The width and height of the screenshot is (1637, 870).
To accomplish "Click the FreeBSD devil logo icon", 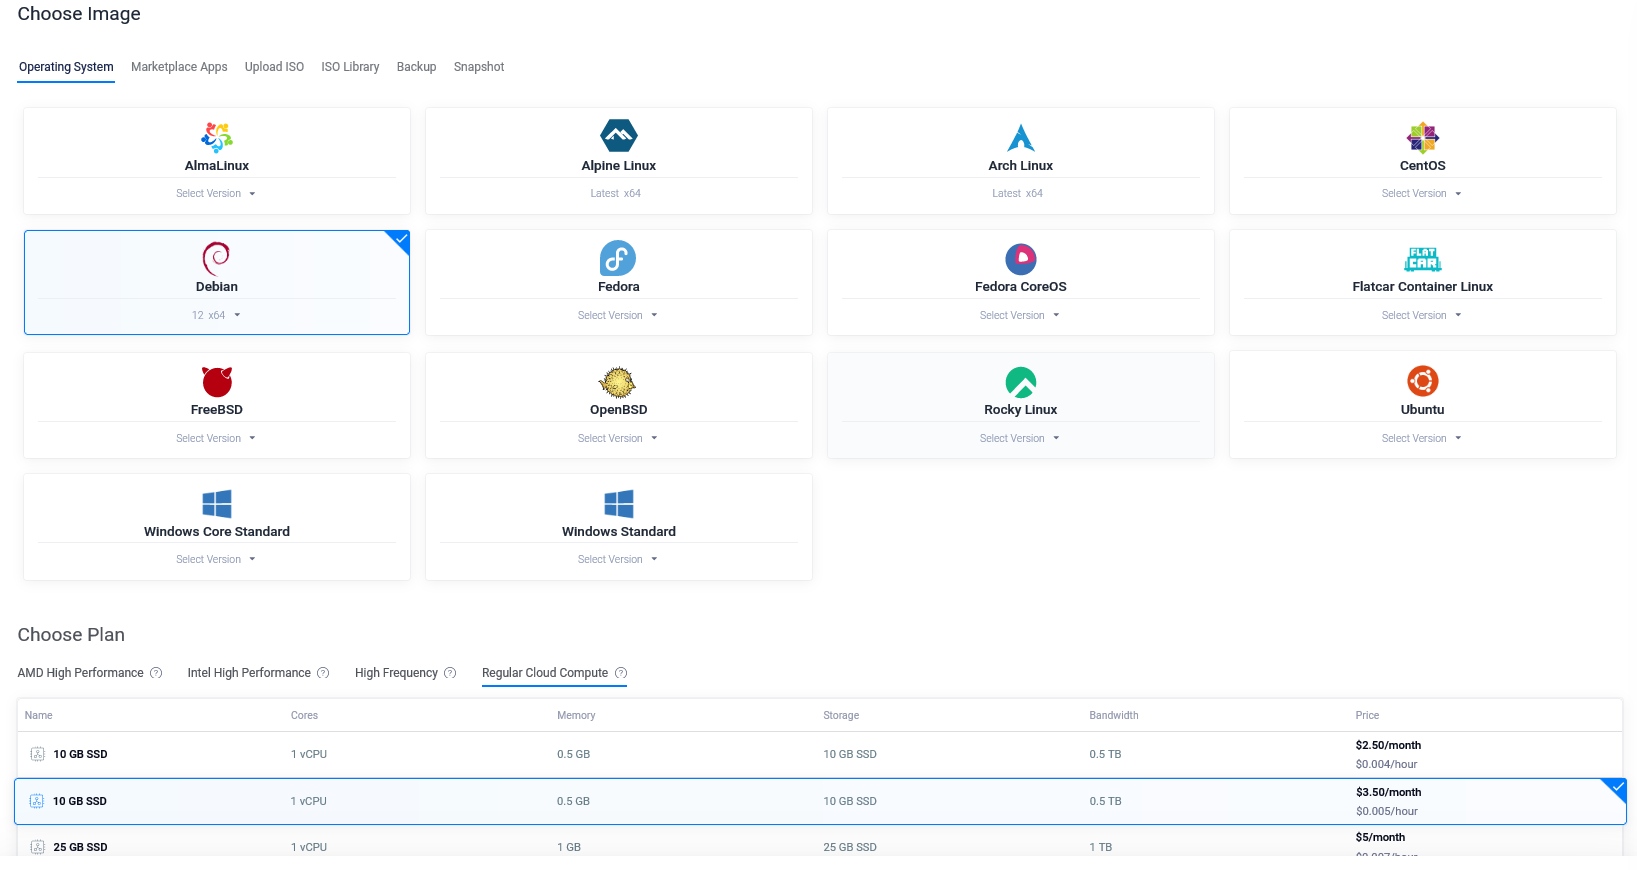I will [x=217, y=381].
